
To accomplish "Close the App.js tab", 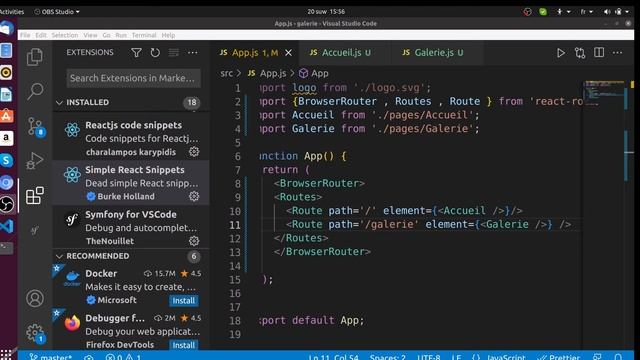I will point(288,53).
